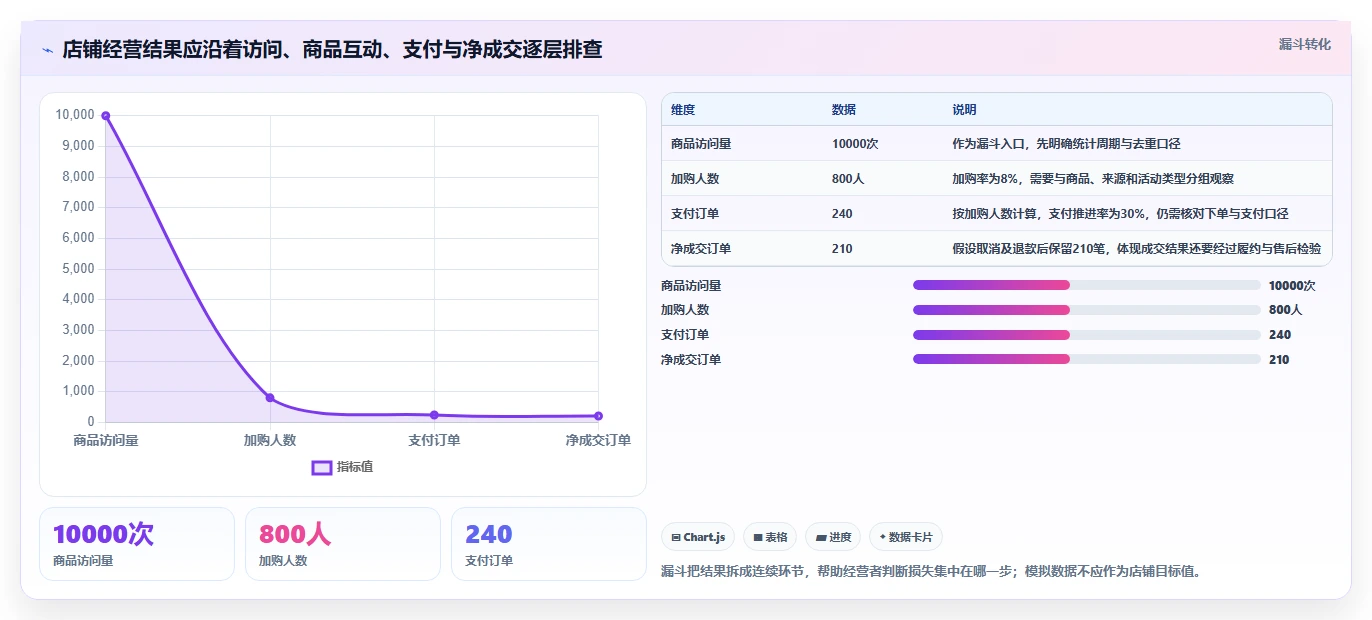Click the Chart.js tag chip
The height and width of the screenshot is (620, 1372).
pos(698,537)
